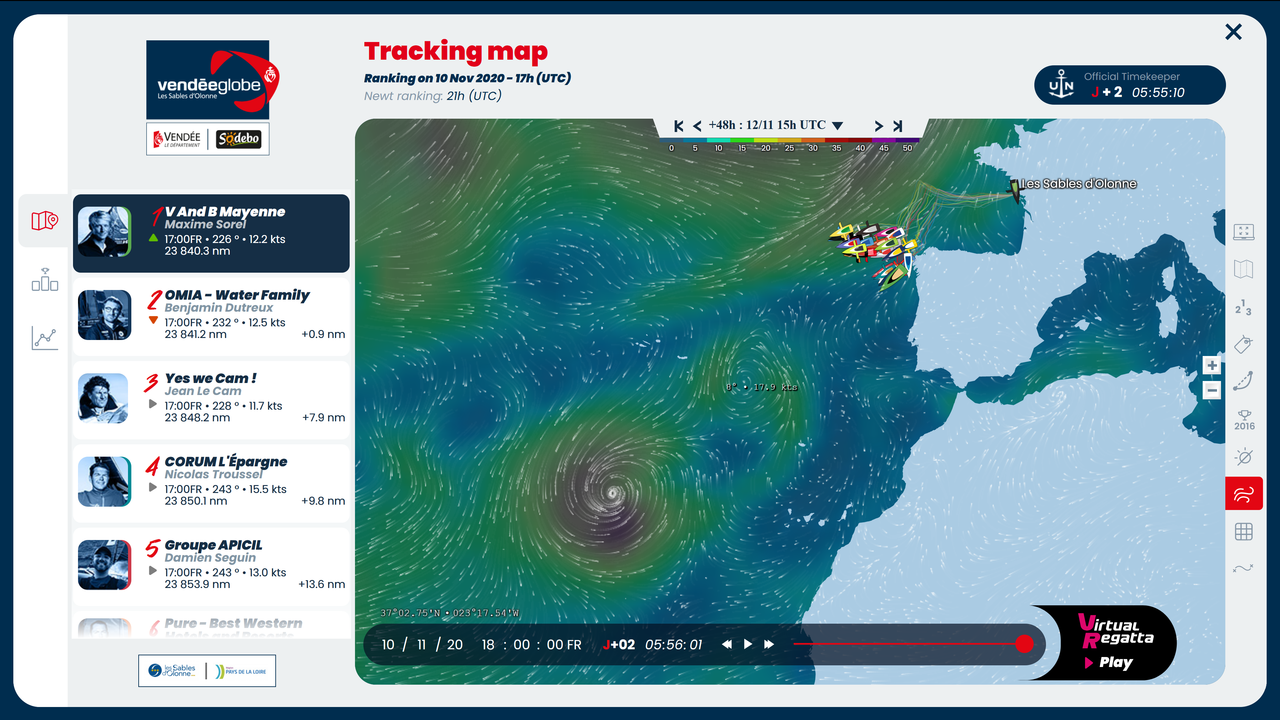Screen dimensions: 1280x720
Task: Click the Vendée Globe logo
Action: pos(214,80)
